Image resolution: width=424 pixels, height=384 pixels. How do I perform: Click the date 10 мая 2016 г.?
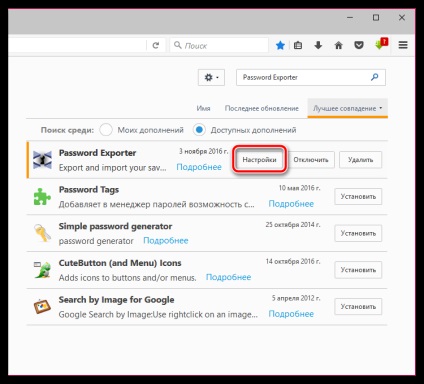tap(299, 188)
